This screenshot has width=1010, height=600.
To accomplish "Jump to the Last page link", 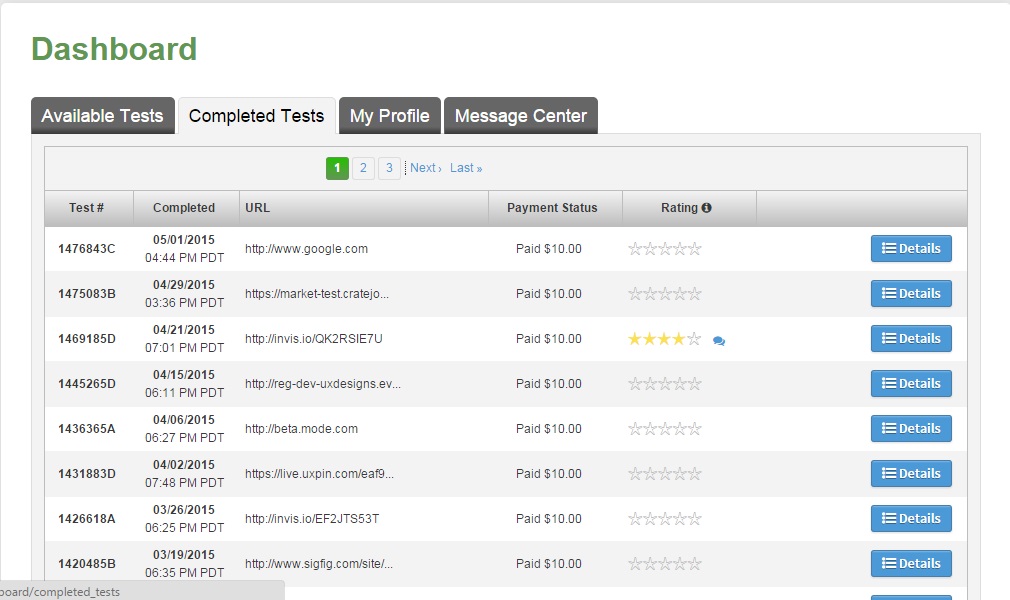I will [x=466, y=168].
